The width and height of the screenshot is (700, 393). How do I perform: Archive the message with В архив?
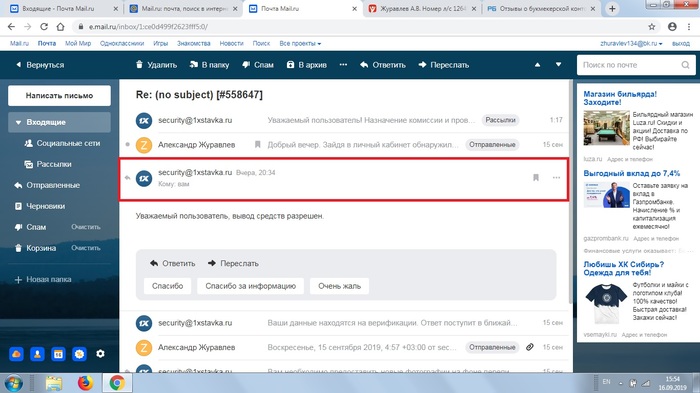pyautogui.click(x=306, y=65)
